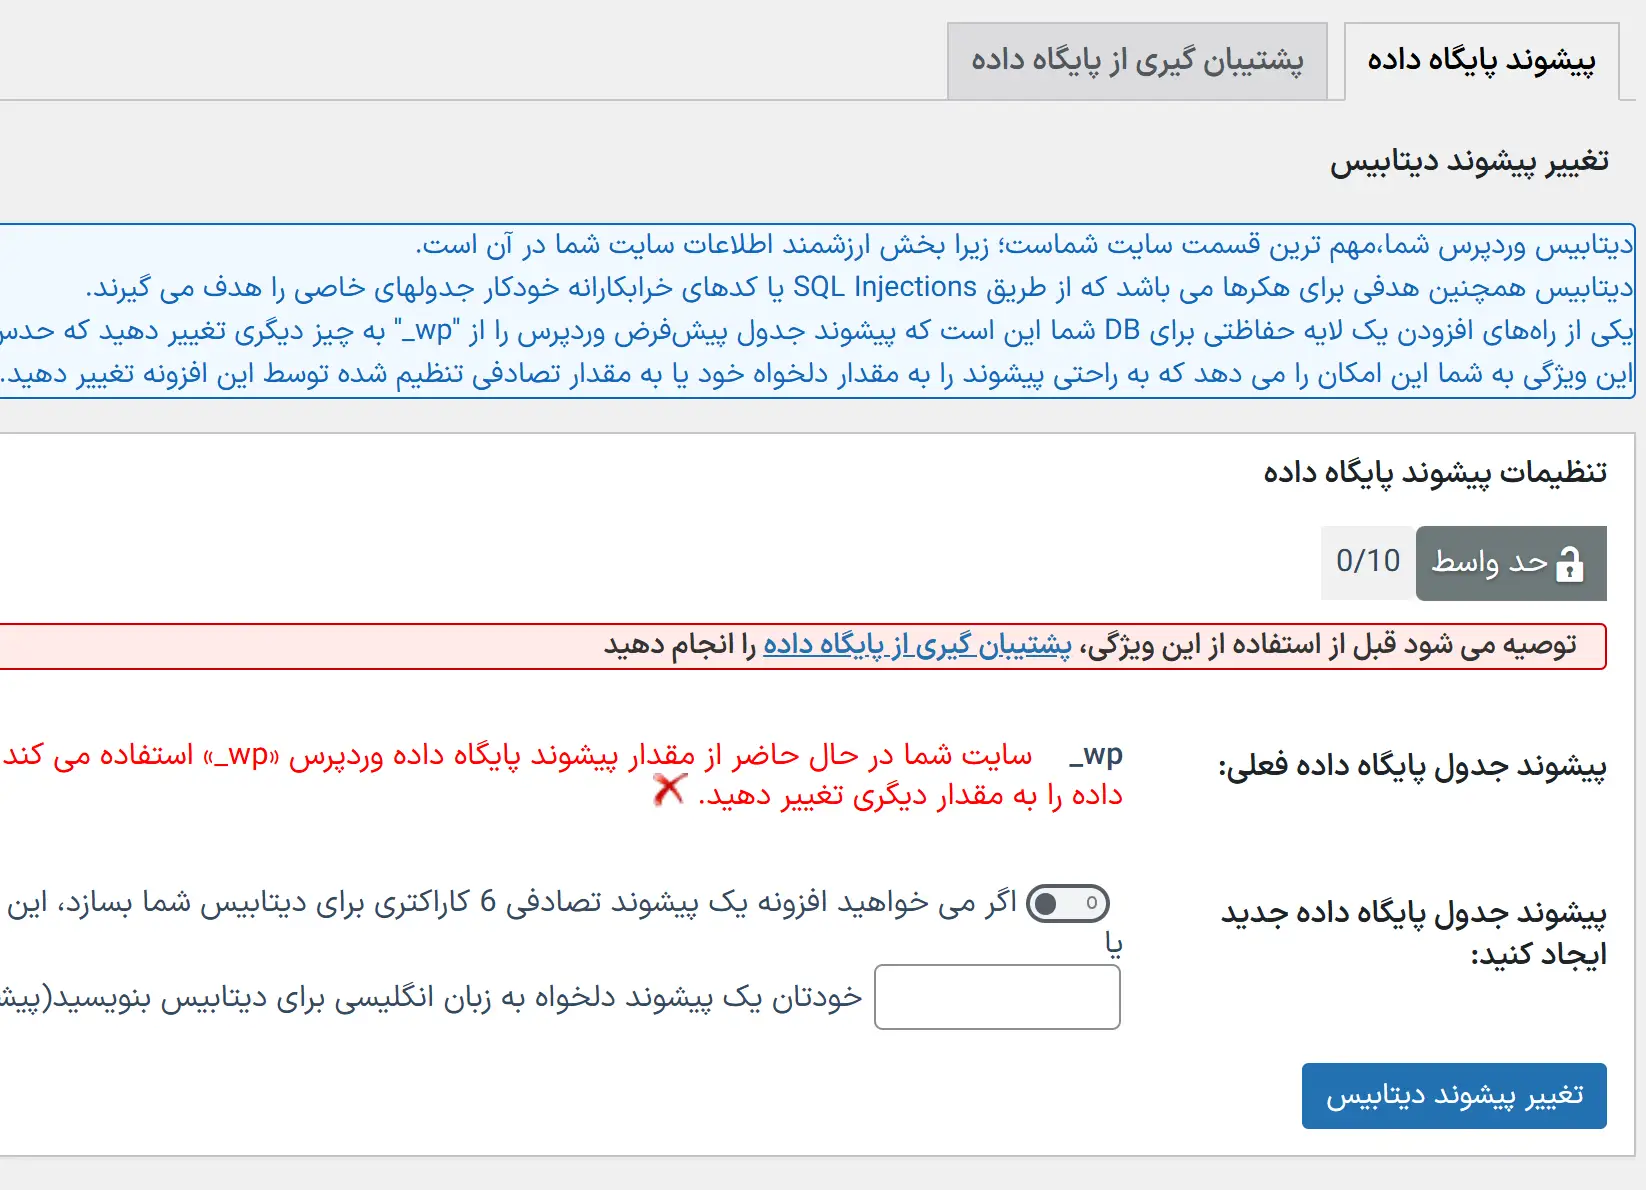1646x1190 pixels.
Task: Toggle the random 6-character prefix switch
Action: [x=1067, y=904]
